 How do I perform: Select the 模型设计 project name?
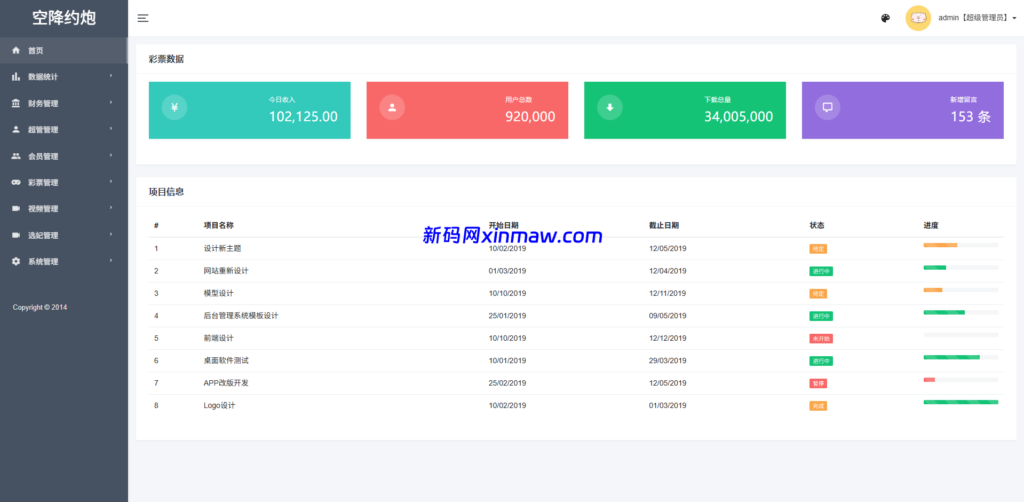pyautogui.click(x=219, y=293)
